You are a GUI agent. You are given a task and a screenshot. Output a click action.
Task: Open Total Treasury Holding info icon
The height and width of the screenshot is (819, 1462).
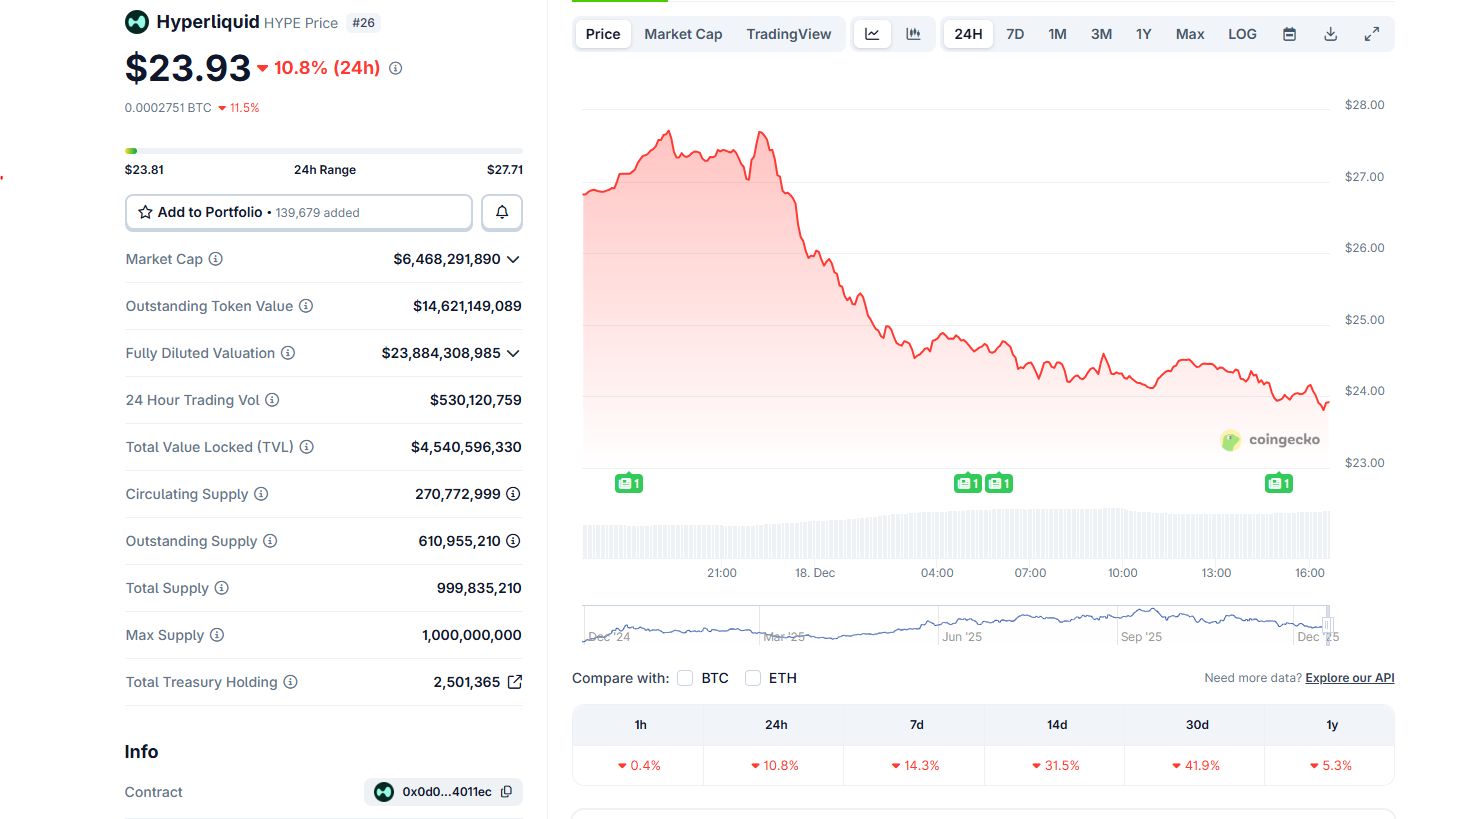point(290,682)
